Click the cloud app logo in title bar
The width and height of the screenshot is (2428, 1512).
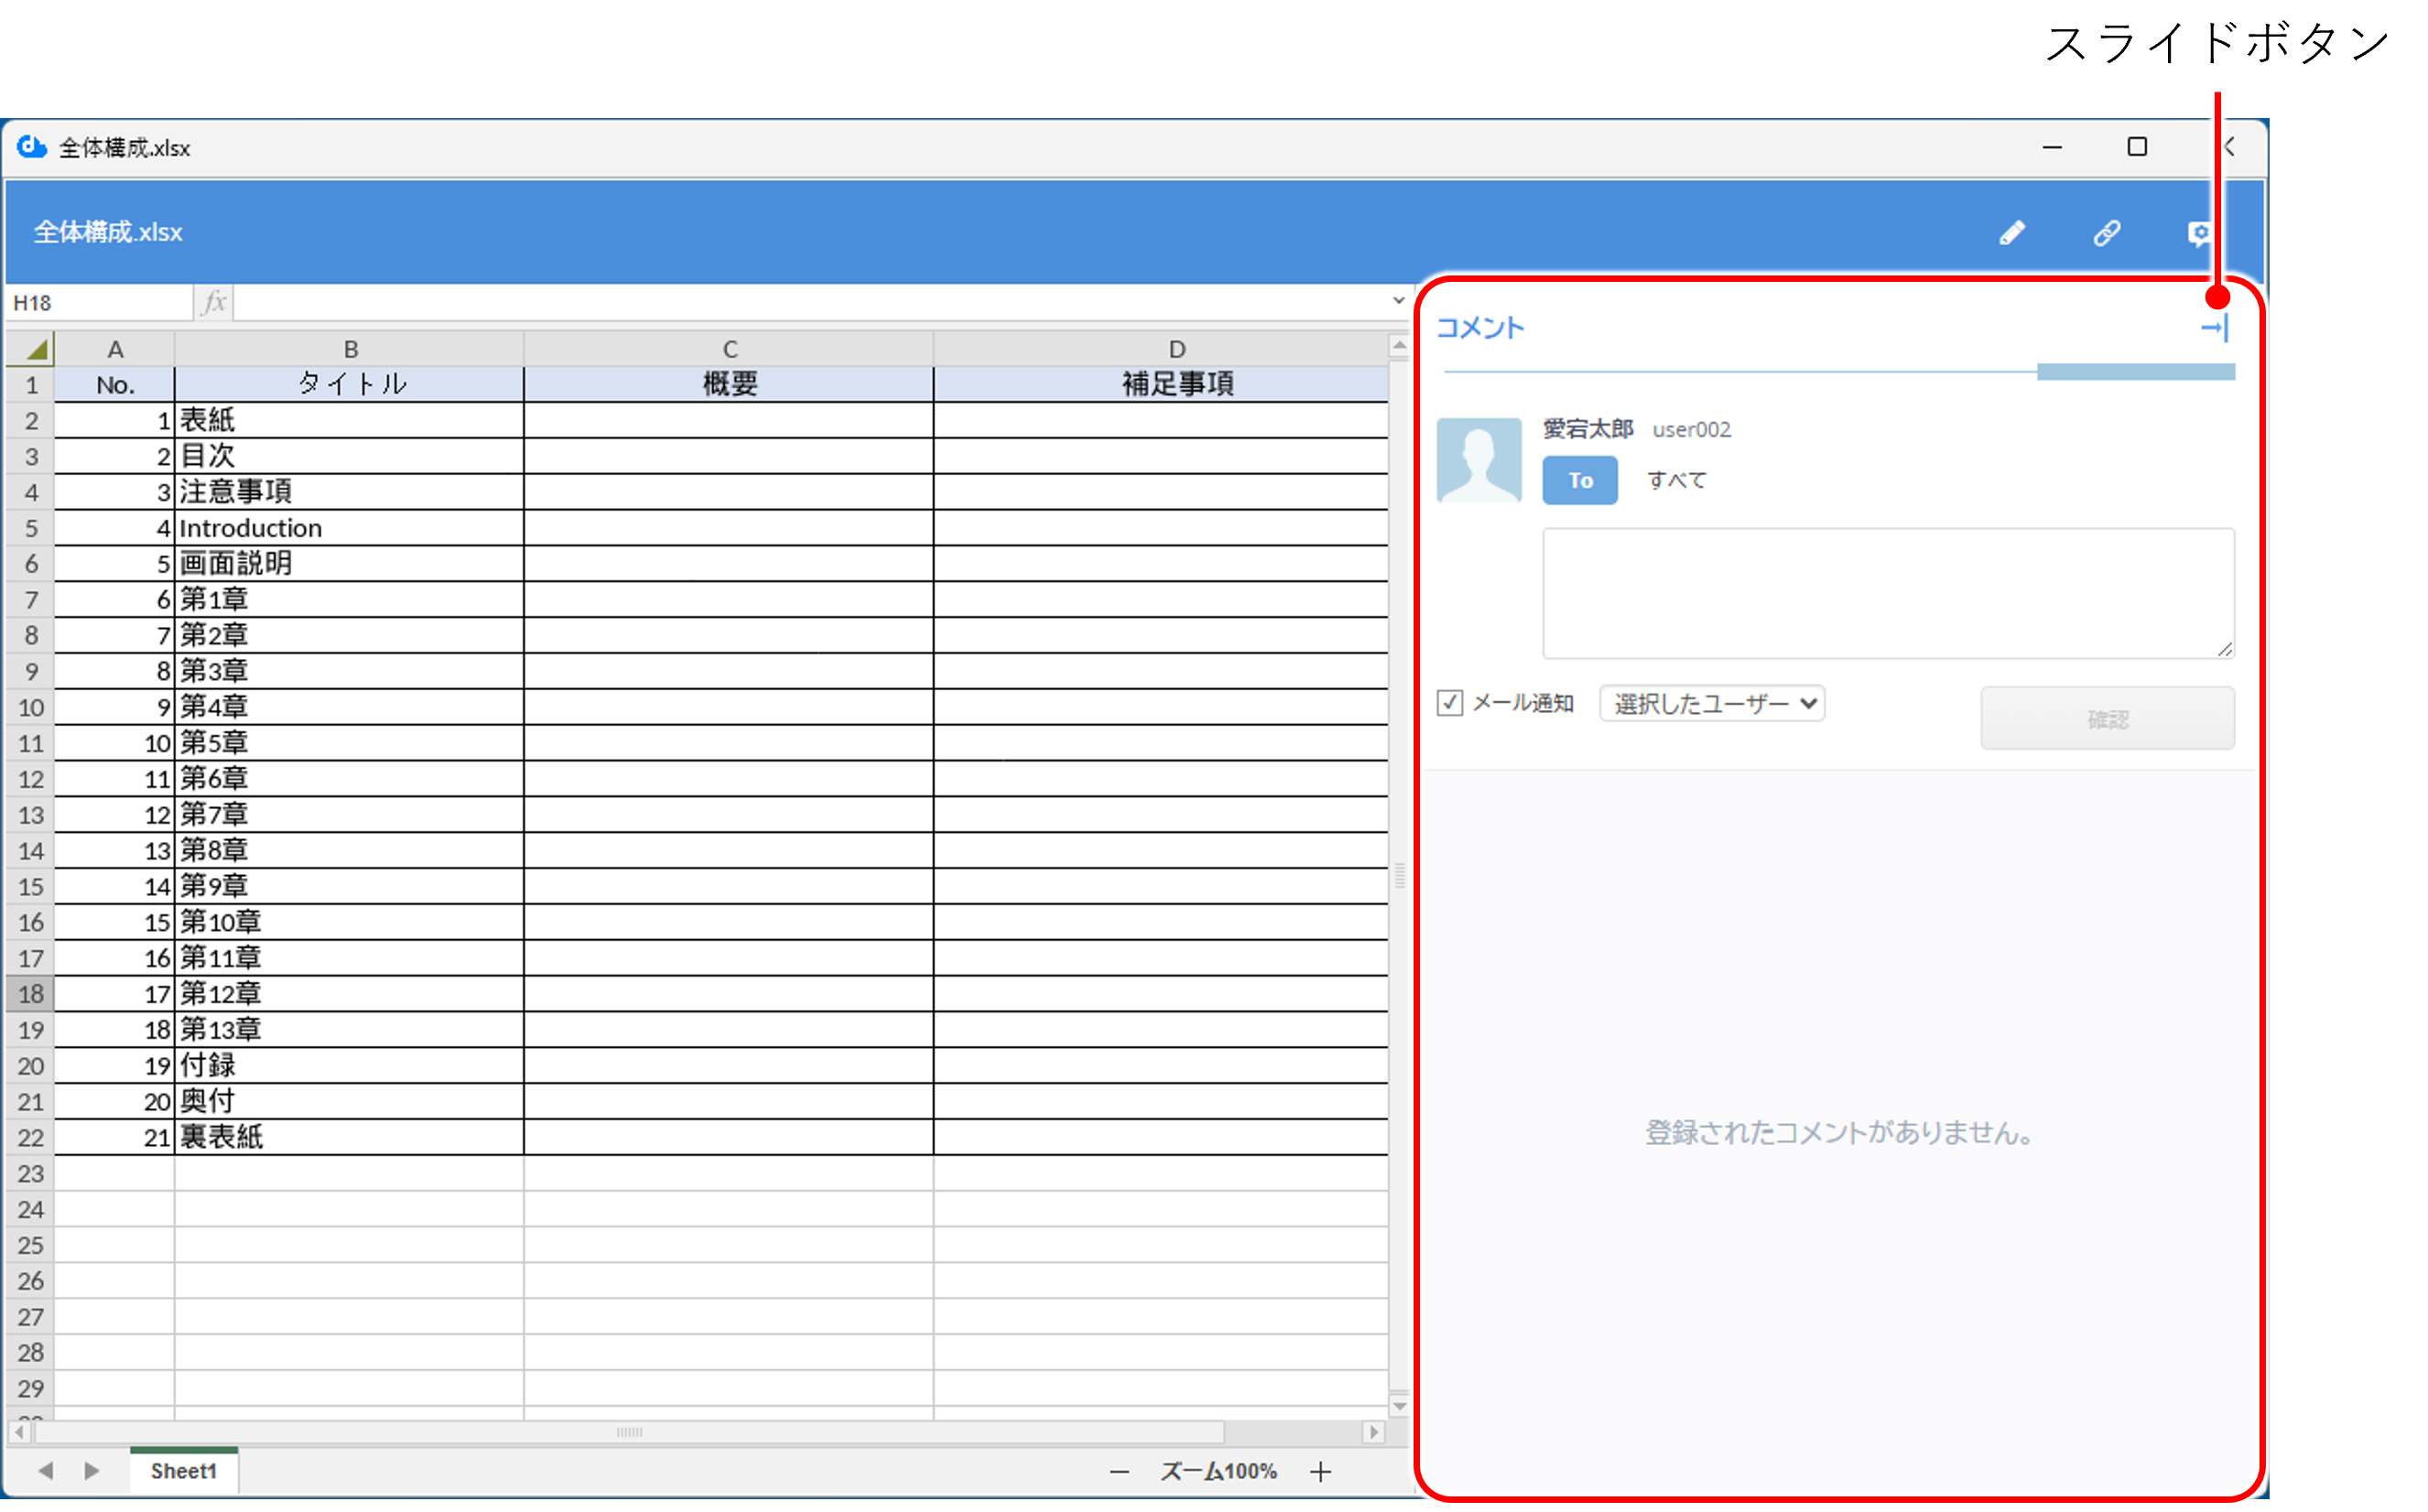pyautogui.click(x=29, y=147)
